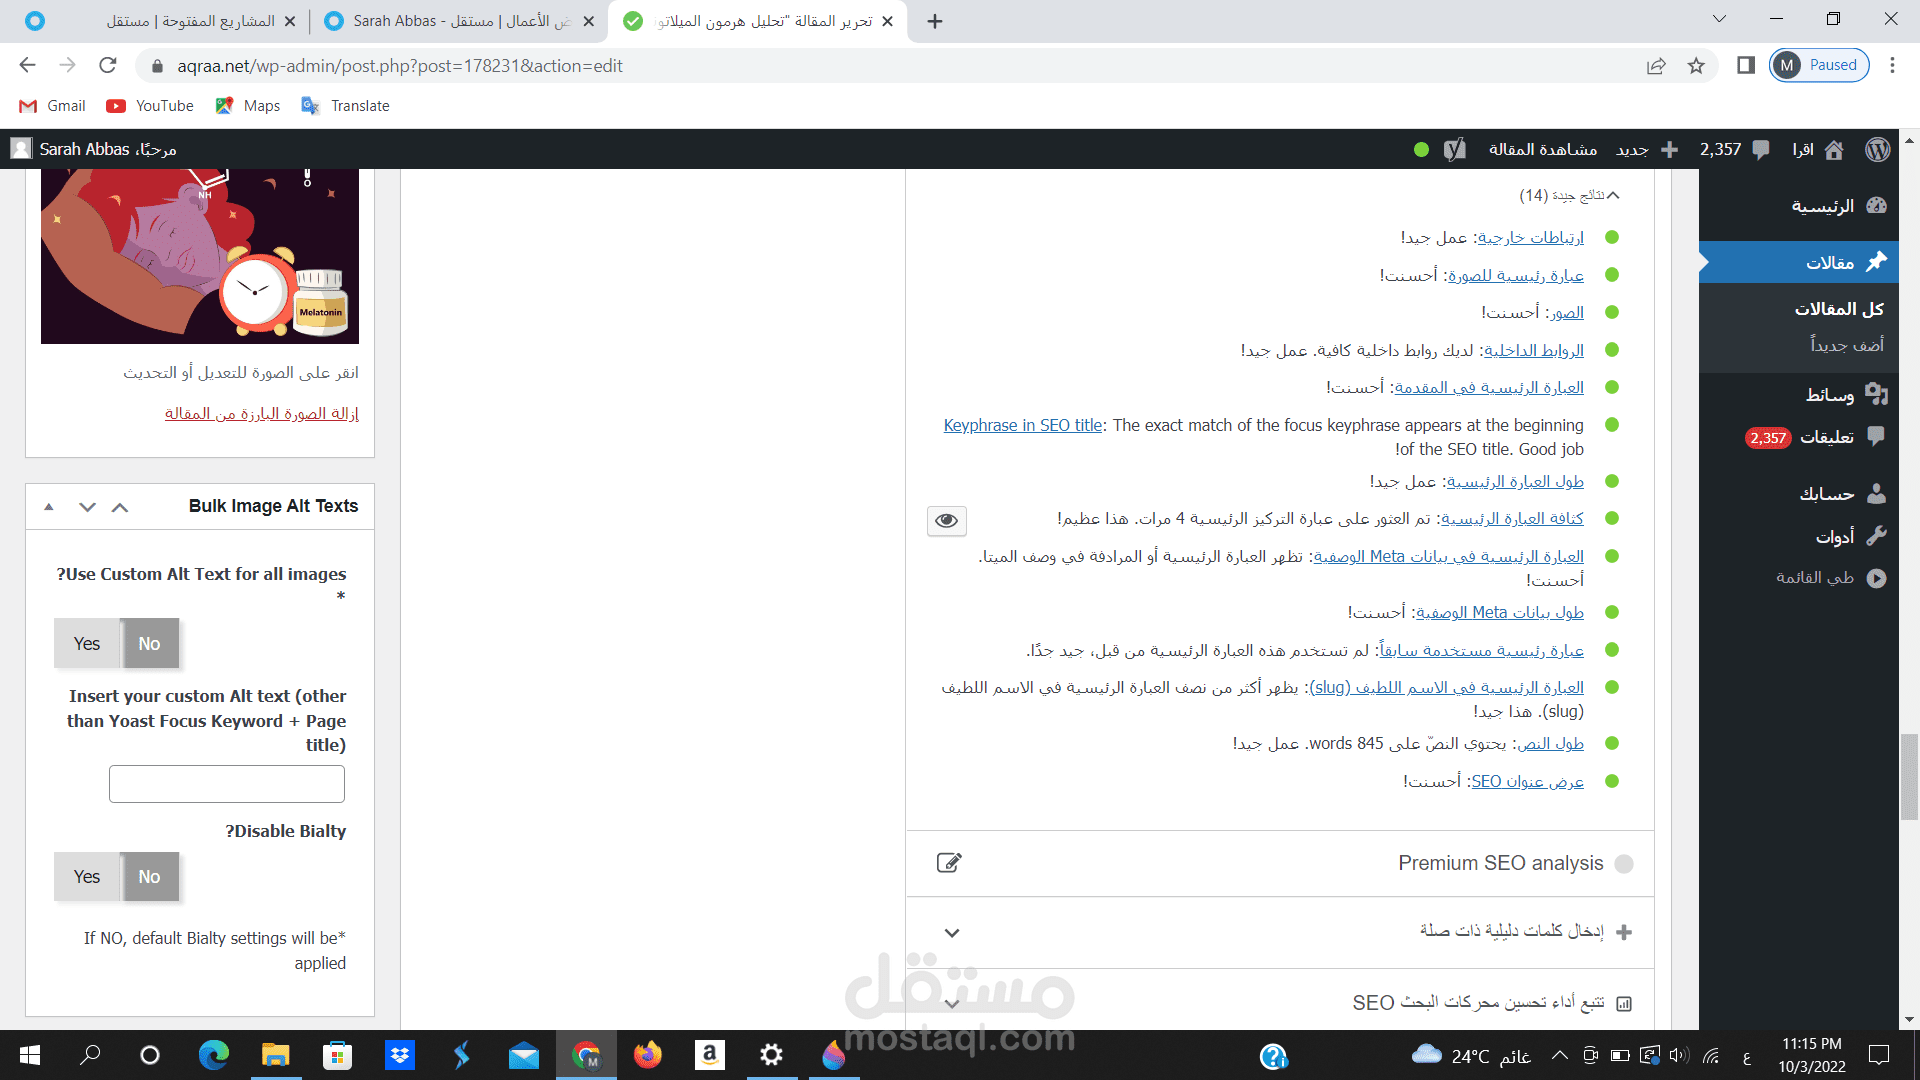The image size is (1920, 1080).
Task: Click the comments bubble icon showing 2,357
Action: 1761,150
